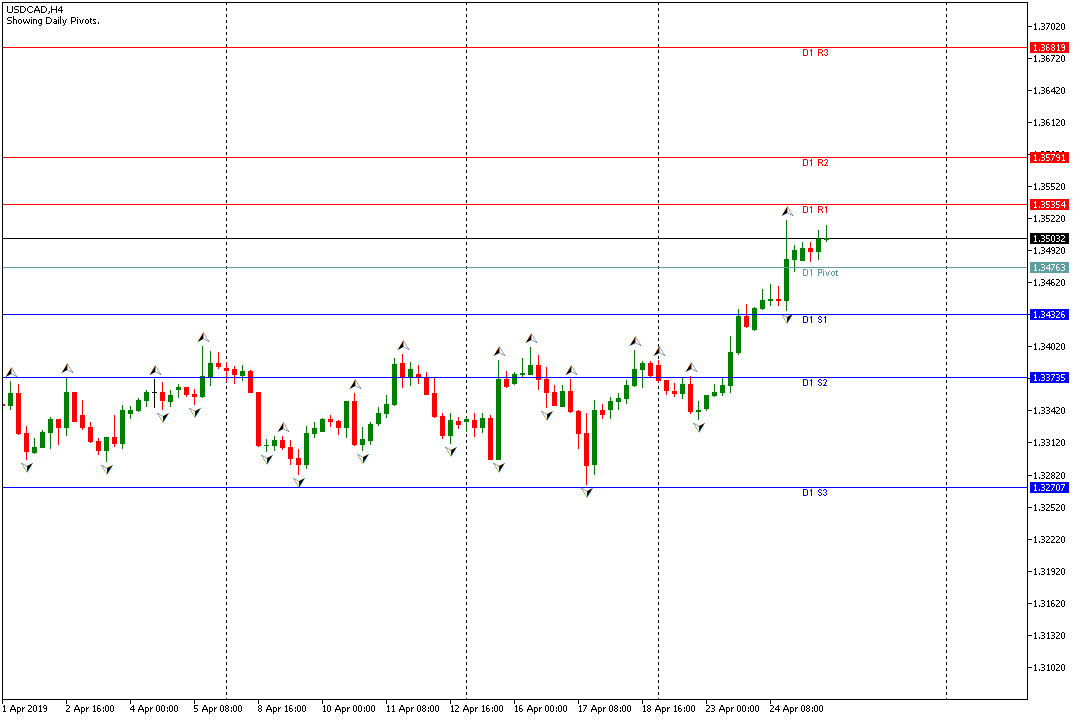
Task: Click the 24 Apr 08:00 time label
Action: [797, 709]
